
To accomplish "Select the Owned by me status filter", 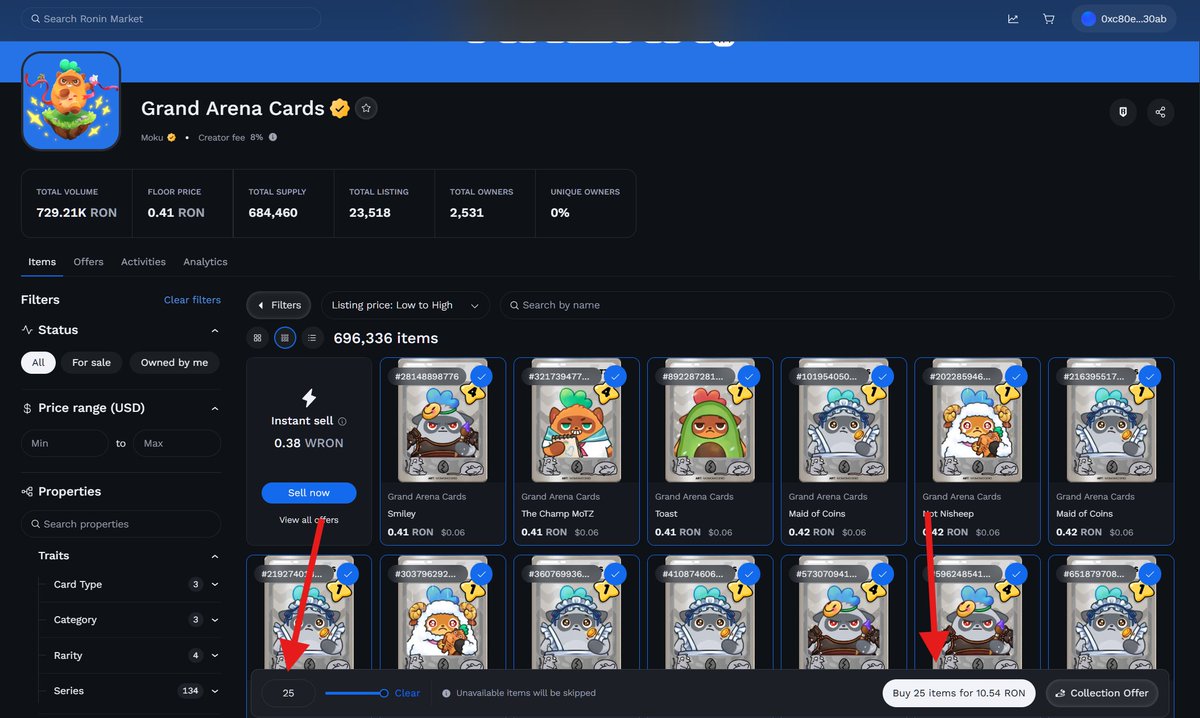I will (x=174, y=363).
